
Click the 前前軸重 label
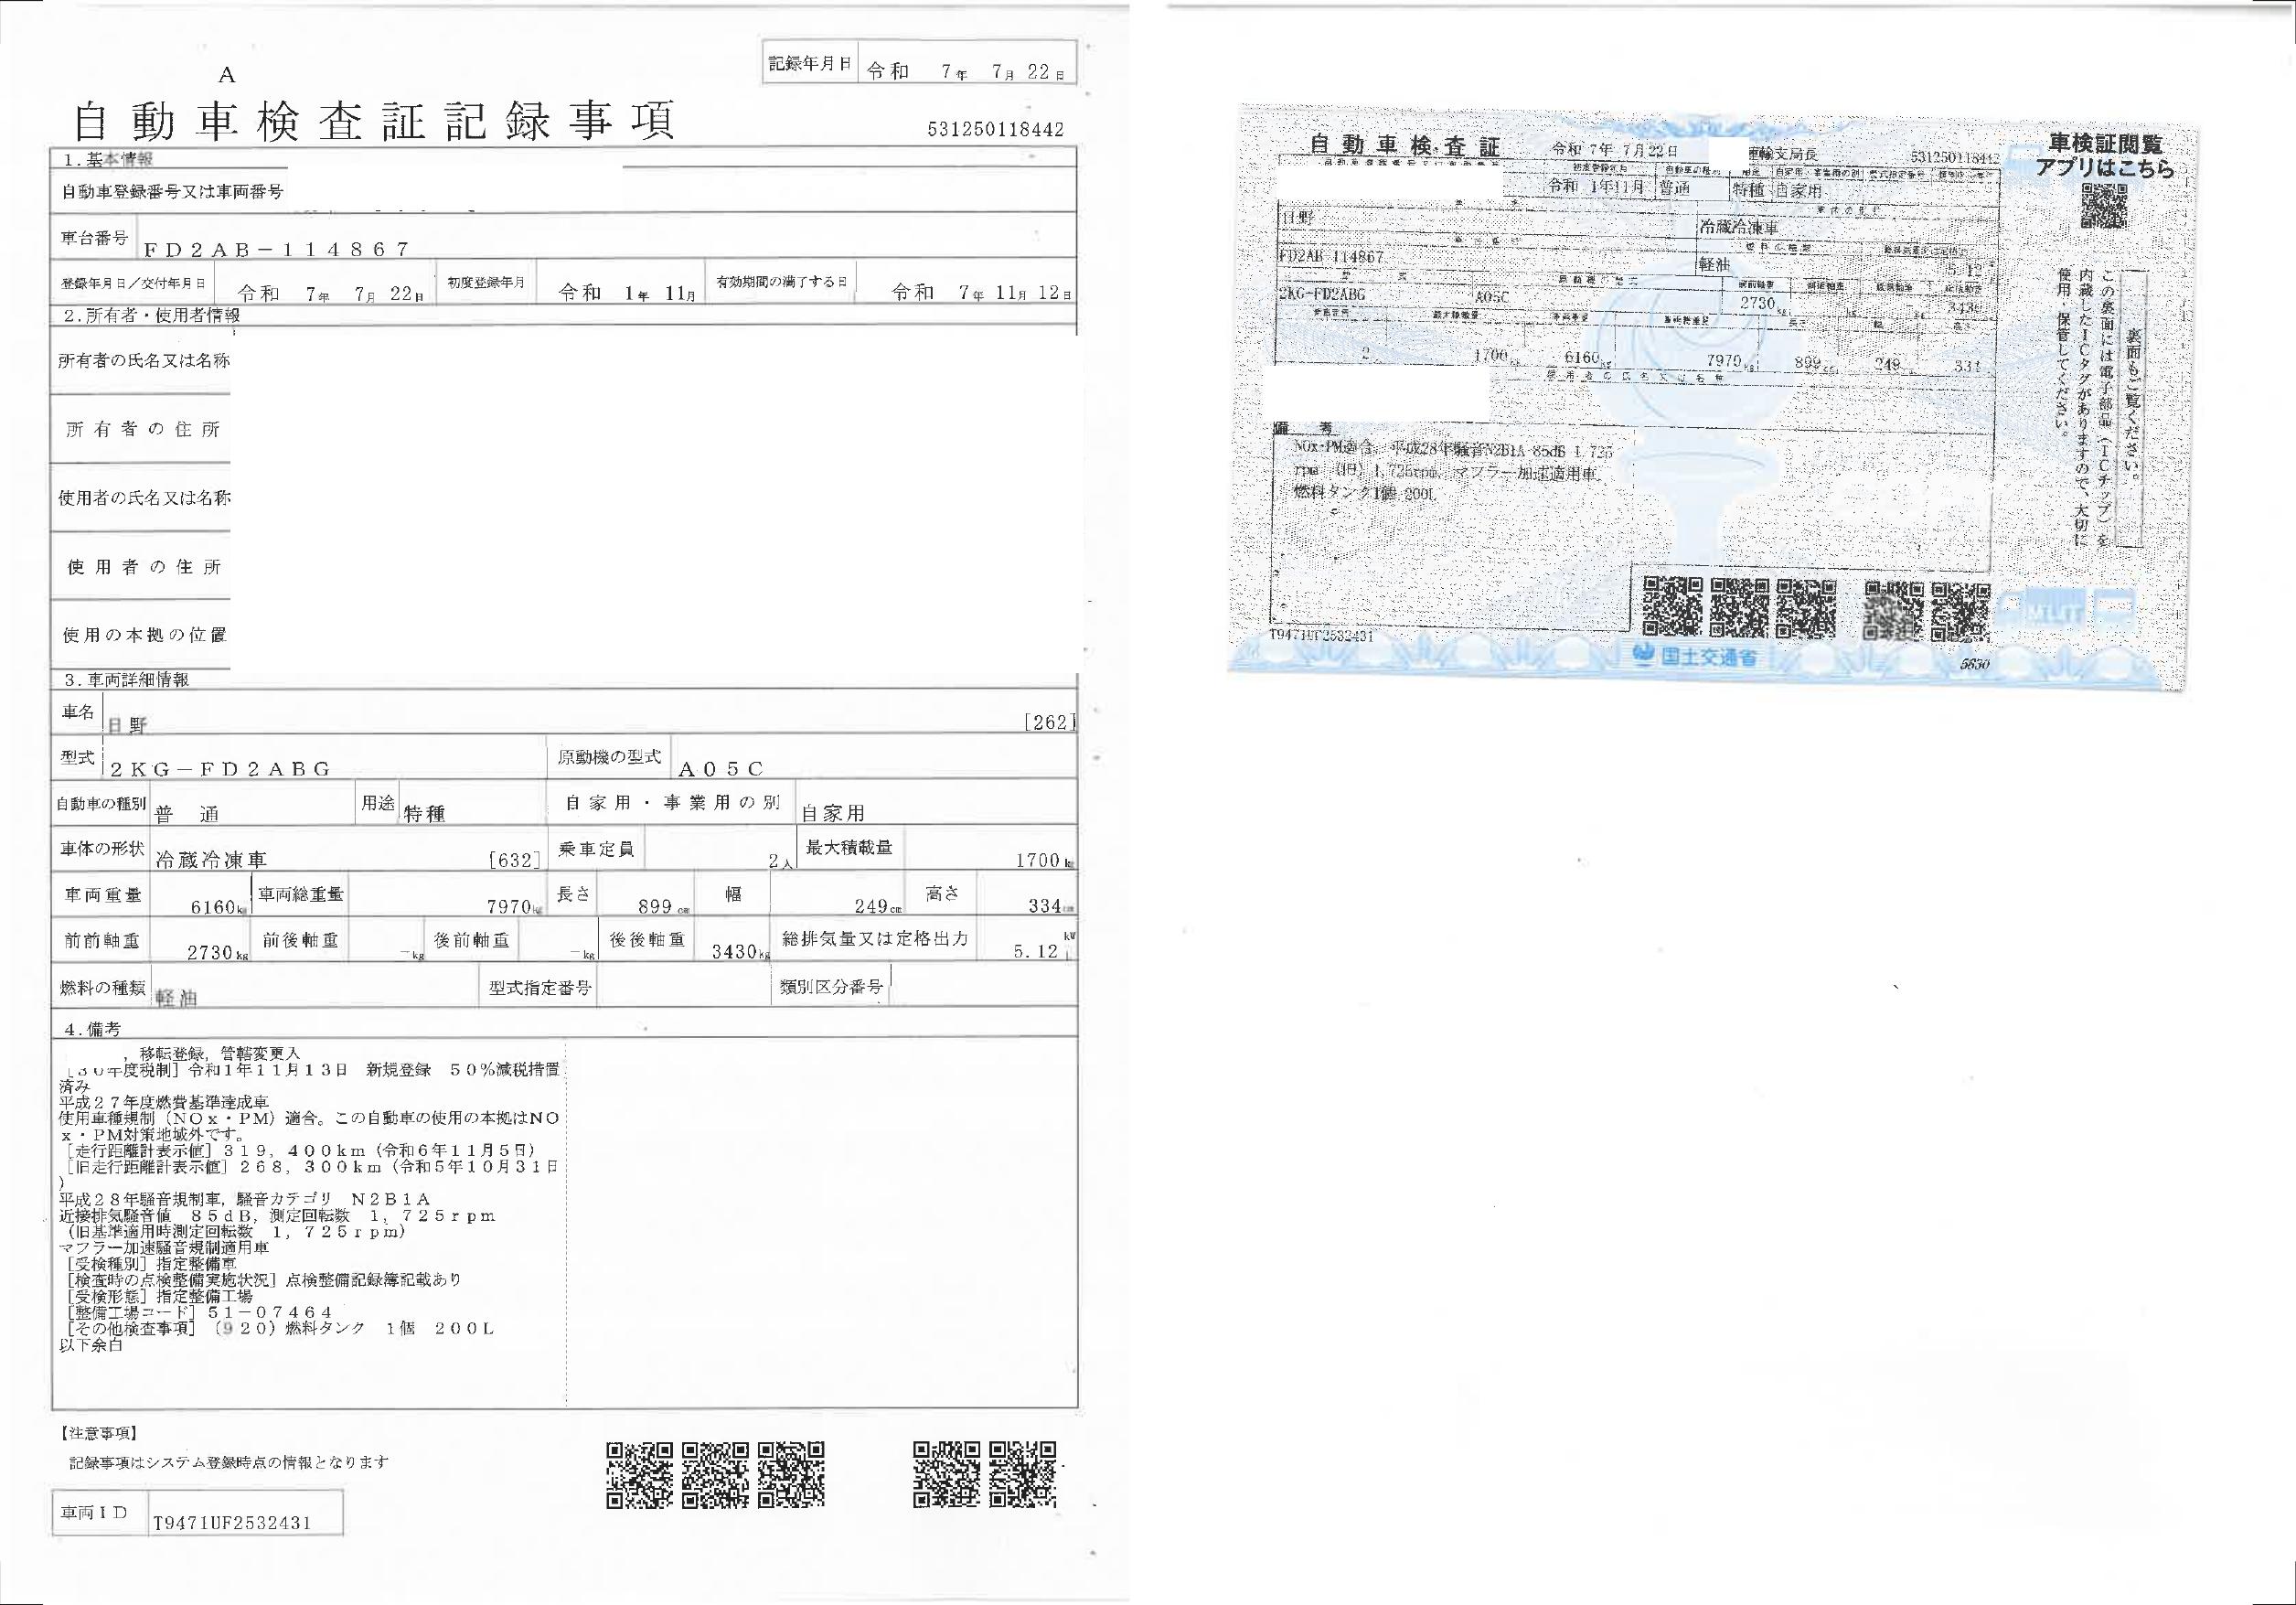pos(101,941)
